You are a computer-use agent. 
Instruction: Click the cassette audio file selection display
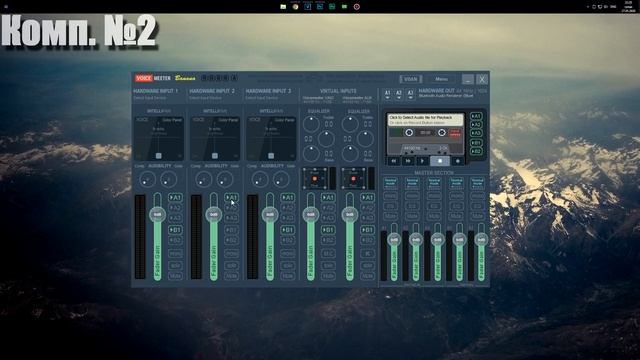pyautogui.click(x=425, y=120)
